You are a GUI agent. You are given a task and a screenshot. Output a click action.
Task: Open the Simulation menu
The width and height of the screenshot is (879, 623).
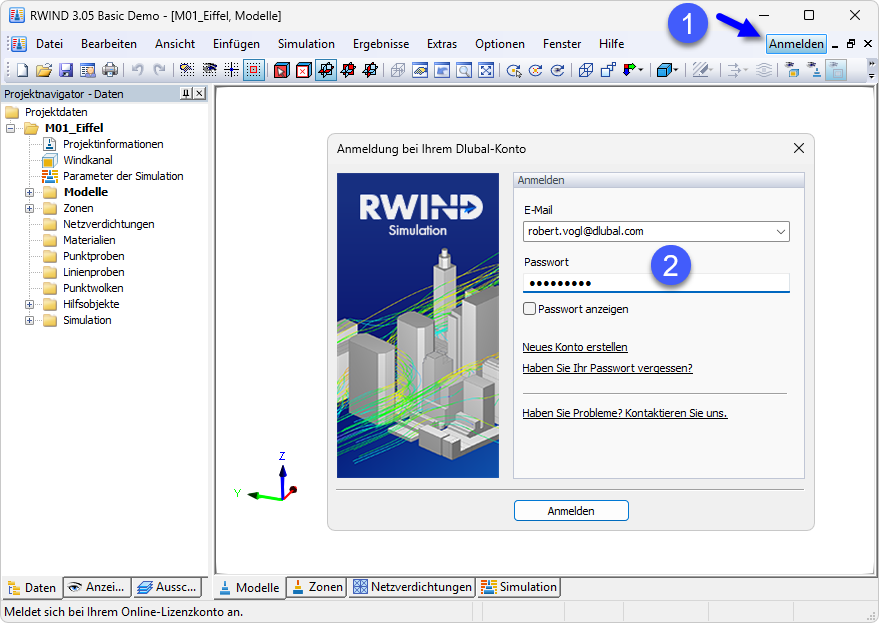pyautogui.click(x=306, y=44)
